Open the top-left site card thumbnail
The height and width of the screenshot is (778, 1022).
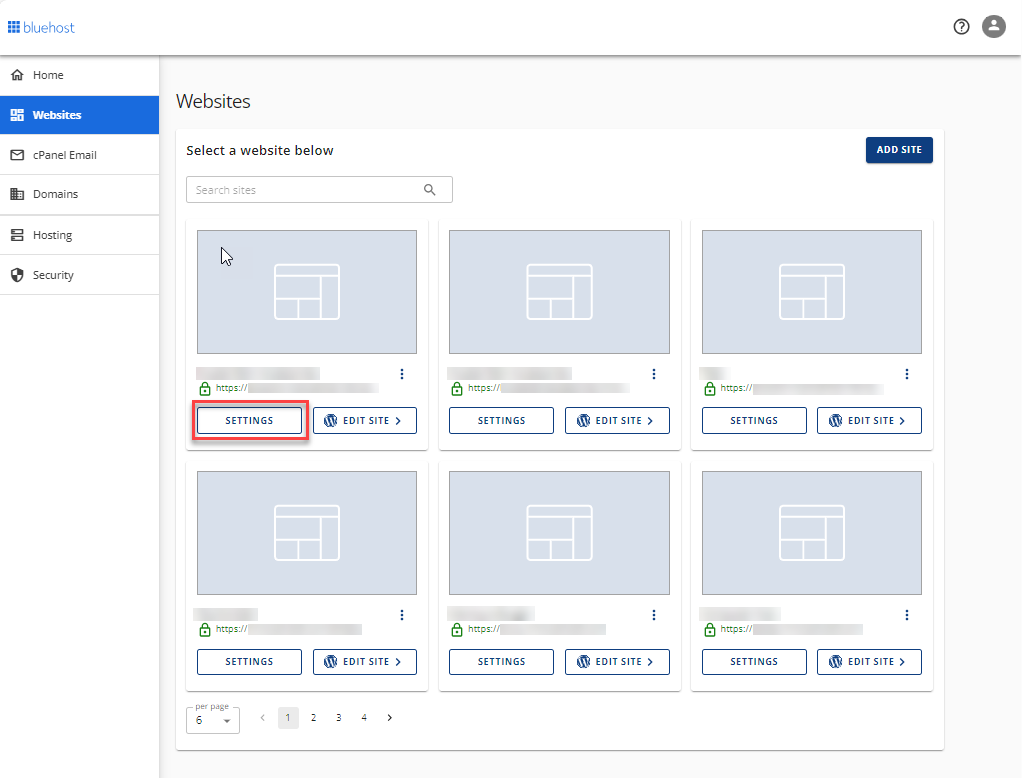pos(307,292)
